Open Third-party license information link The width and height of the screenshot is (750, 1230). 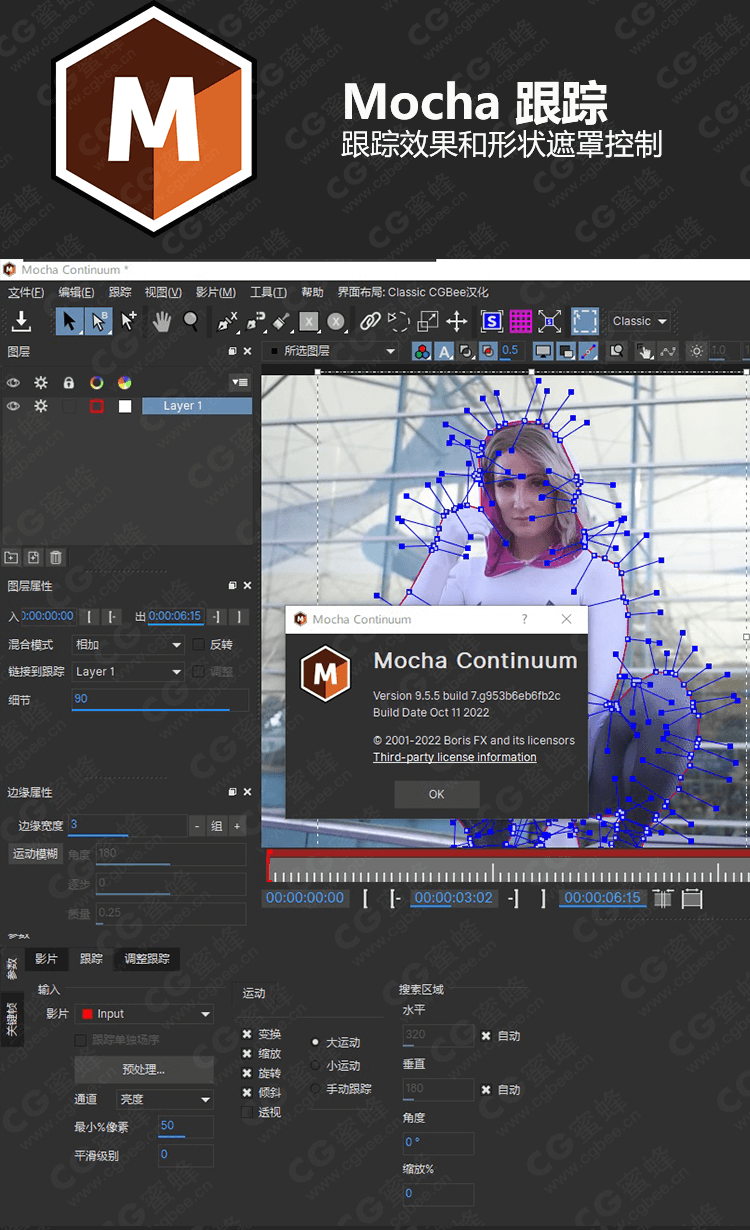[x=455, y=757]
